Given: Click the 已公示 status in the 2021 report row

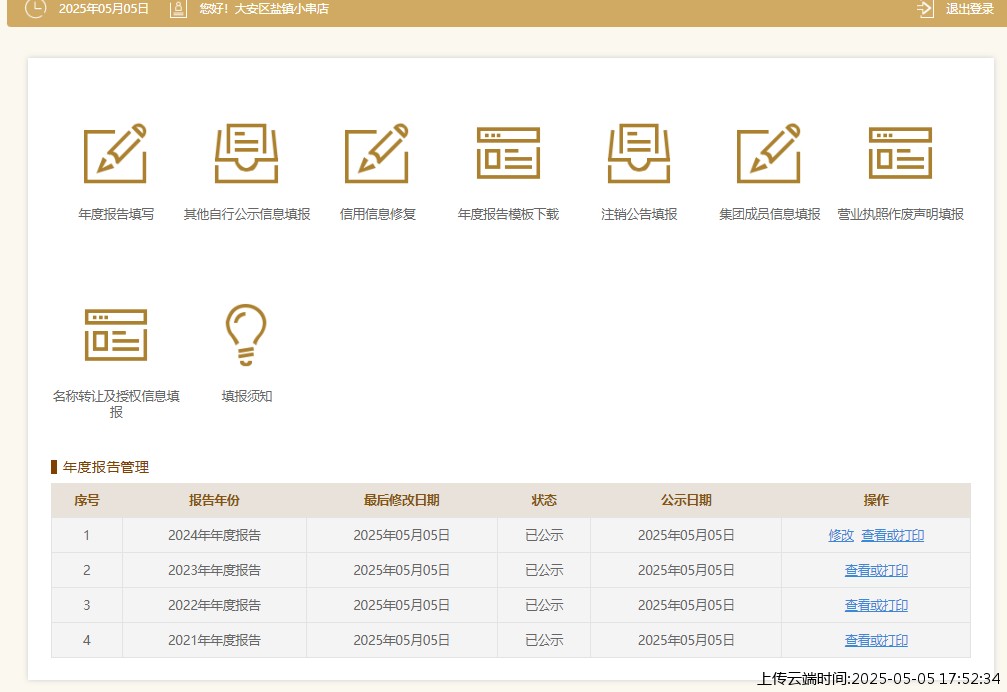Looking at the screenshot, I should click(x=544, y=640).
